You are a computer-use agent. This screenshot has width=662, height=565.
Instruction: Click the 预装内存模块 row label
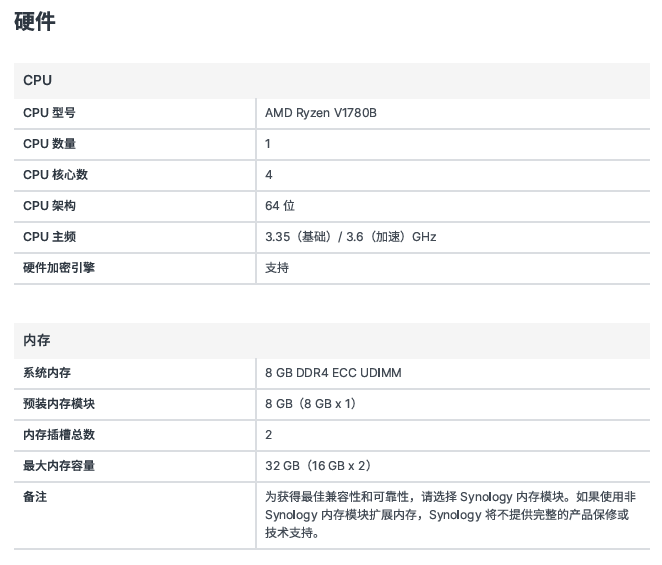(x=59, y=404)
